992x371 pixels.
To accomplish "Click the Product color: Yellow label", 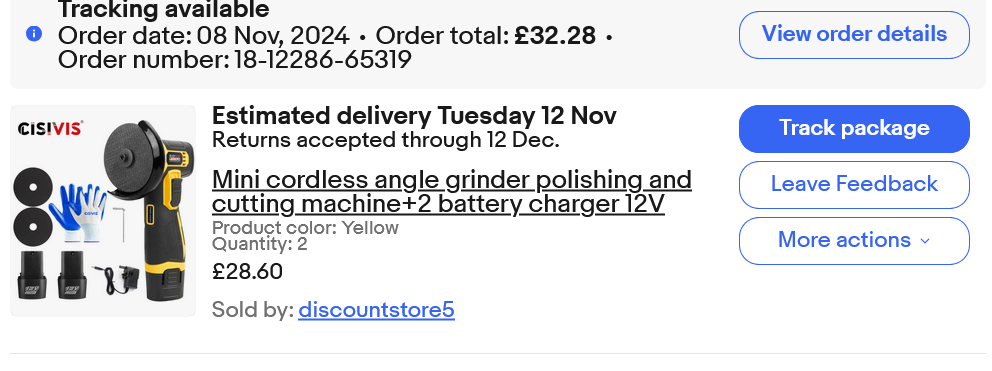I will pos(305,228).
